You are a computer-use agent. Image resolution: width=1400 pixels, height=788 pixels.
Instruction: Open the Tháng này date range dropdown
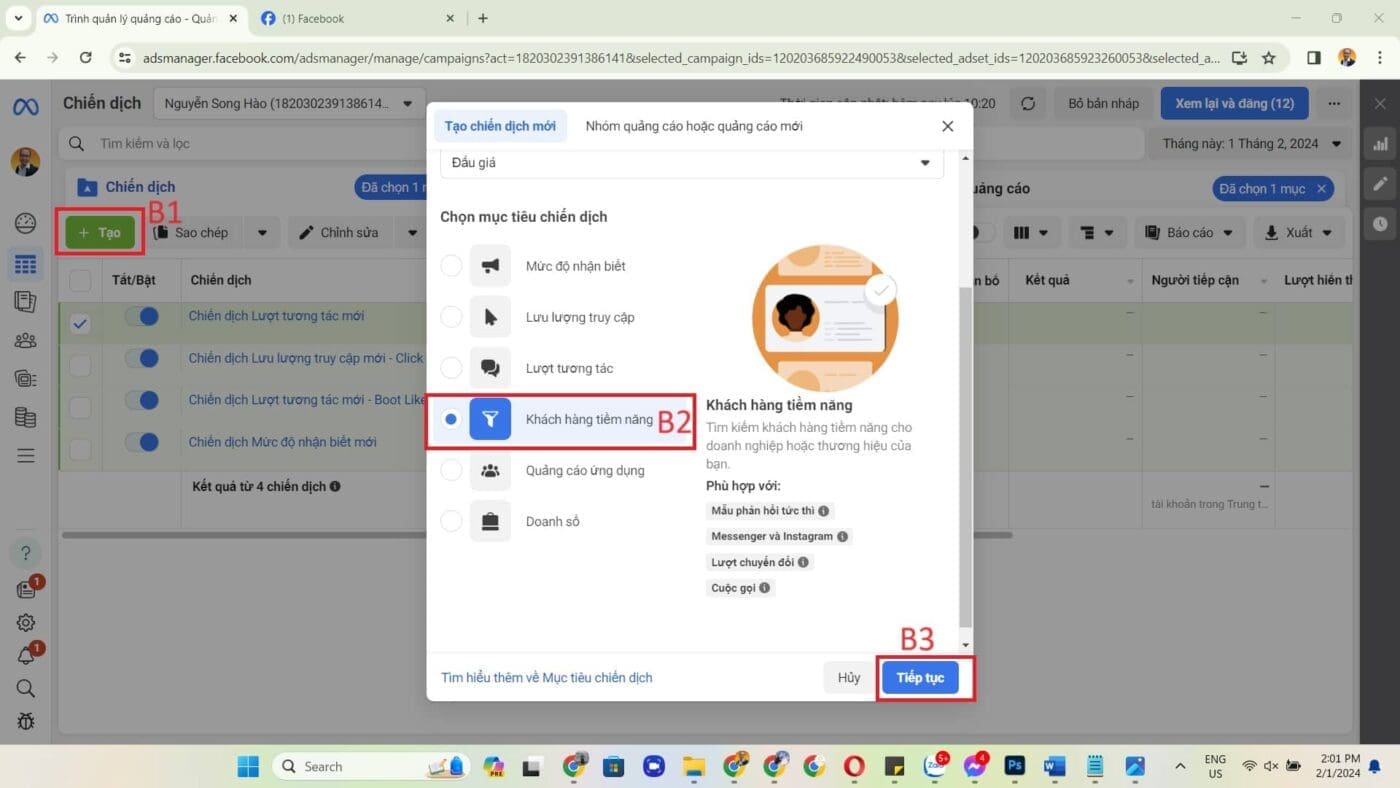[x=1252, y=144]
